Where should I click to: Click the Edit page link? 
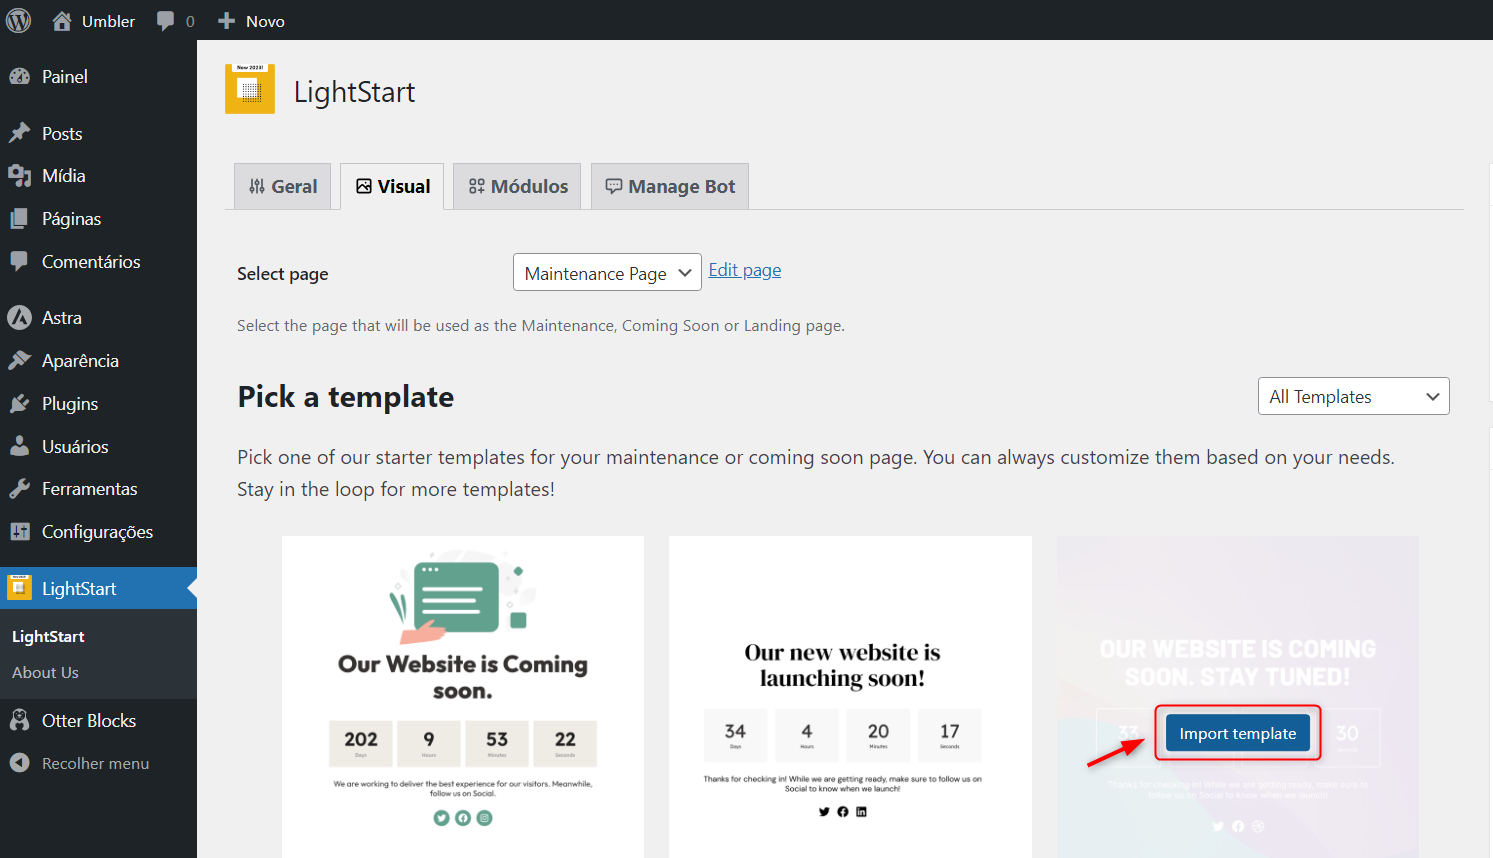745,270
